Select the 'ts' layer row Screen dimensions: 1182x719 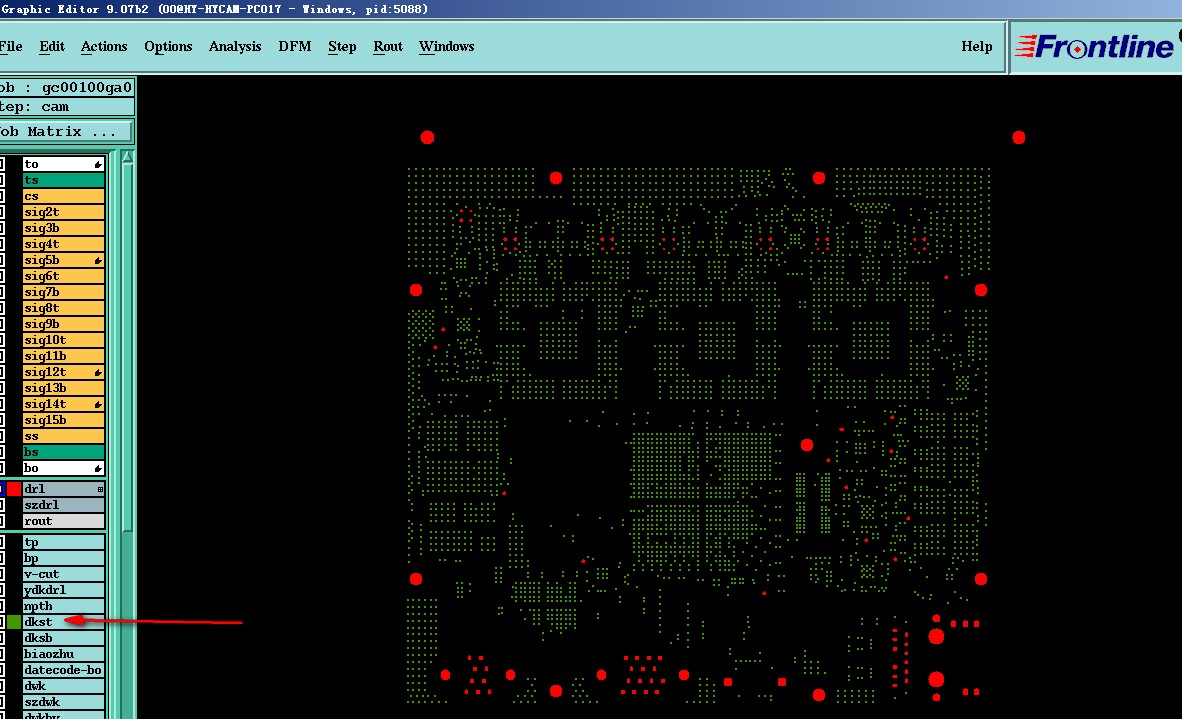pyautogui.click(x=63, y=180)
